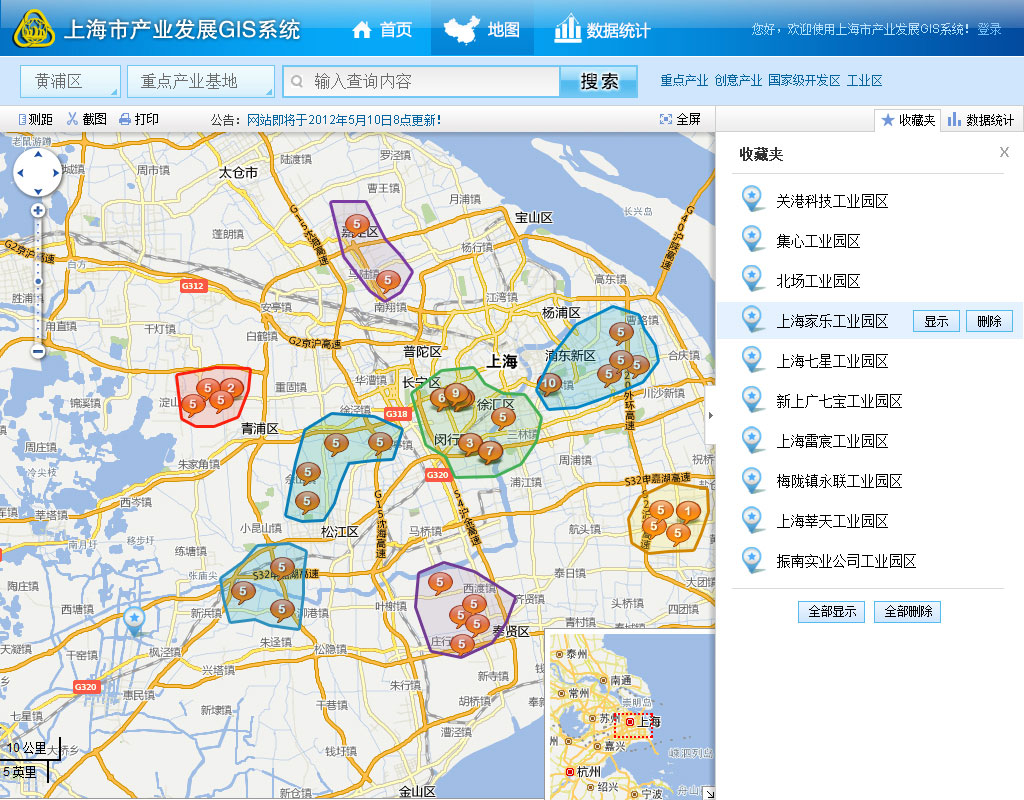
Task: Click the 搜索 search button
Action: pyautogui.click(x=598, y=82)
